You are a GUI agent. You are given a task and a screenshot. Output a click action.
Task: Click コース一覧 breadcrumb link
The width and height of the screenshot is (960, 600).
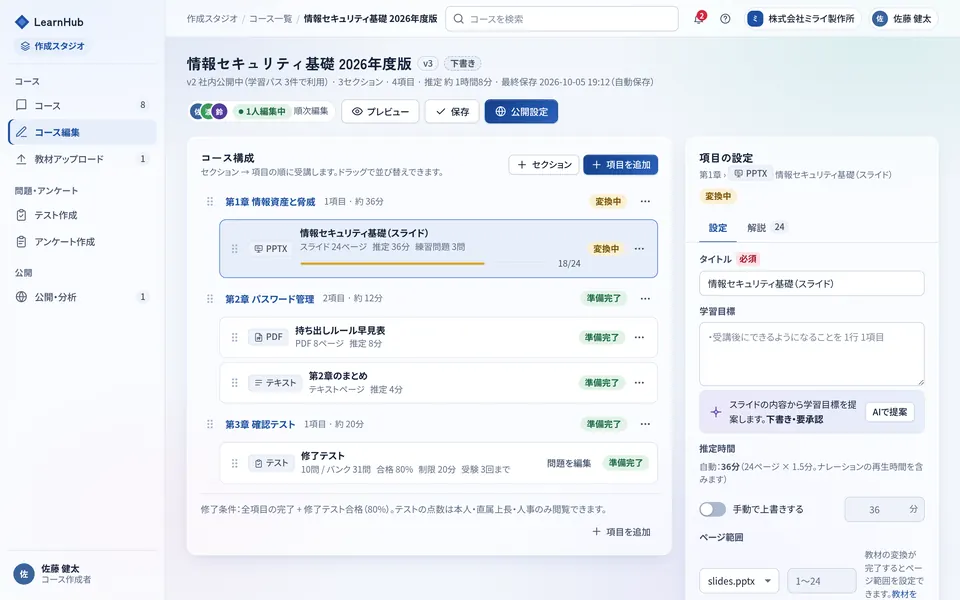click(x=270, y=19)
